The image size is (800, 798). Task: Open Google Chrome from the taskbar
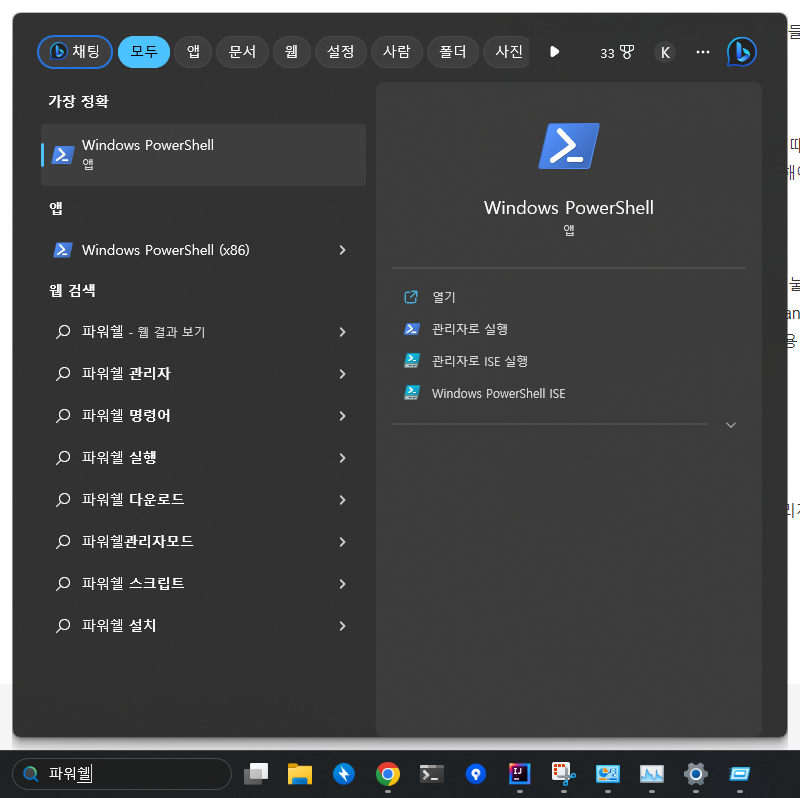pyautogui.click(x=388, y=774)
